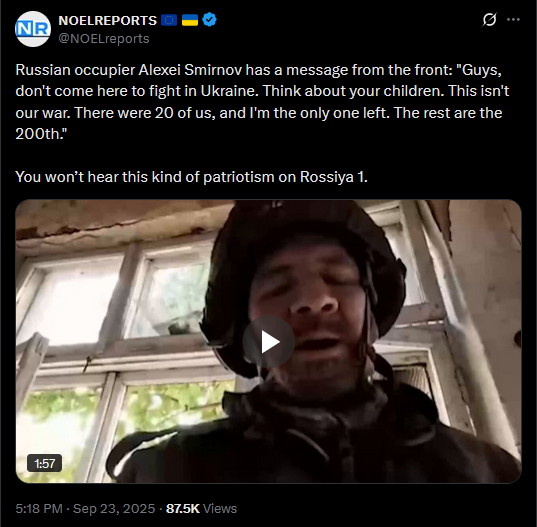Click the Rossiya 1 patriotism sentence
This screenshot has width=537, height=527.
pyautogui.click(x=191, y=177)
